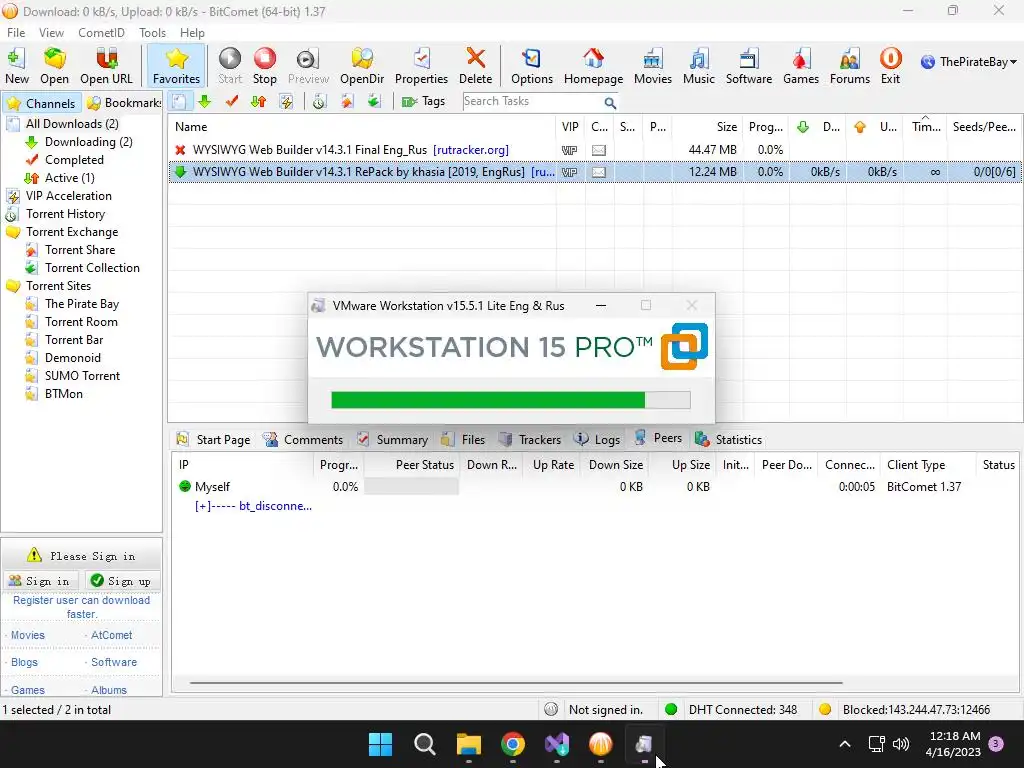The width and height of the screenshot is (1024, 768).
Task: Open task Properties from toolbar
Action: click(x=421, y=65)
